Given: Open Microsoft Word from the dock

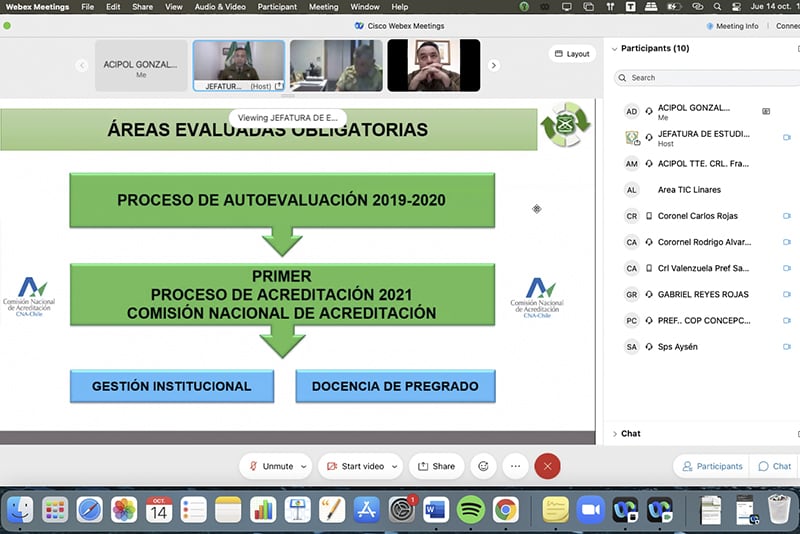Looking at the screenshot, I should (x=436, y=510).
